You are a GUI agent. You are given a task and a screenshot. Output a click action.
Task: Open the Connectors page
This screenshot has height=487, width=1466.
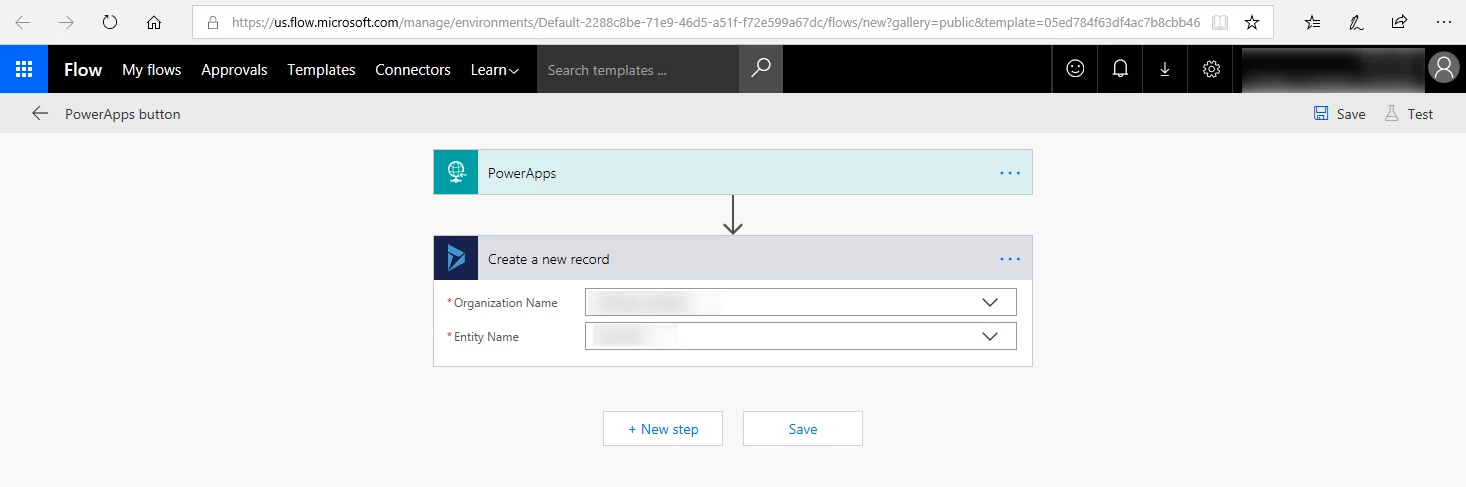(x=413, y=70)
